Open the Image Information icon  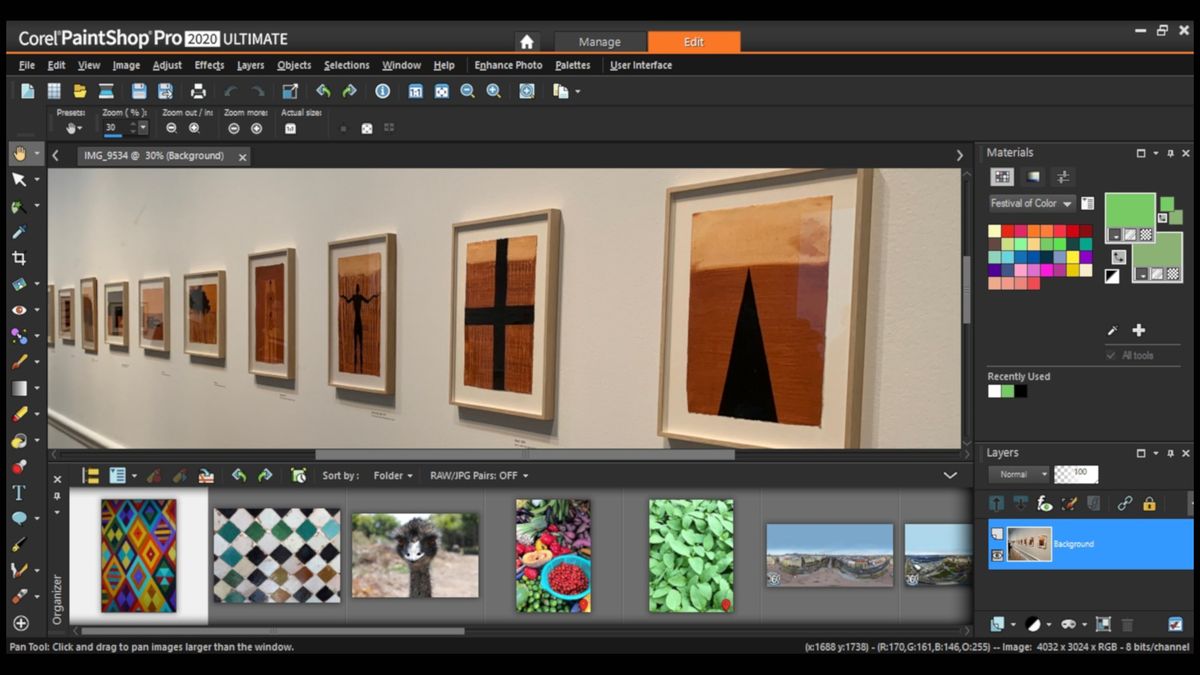(382, 91)
